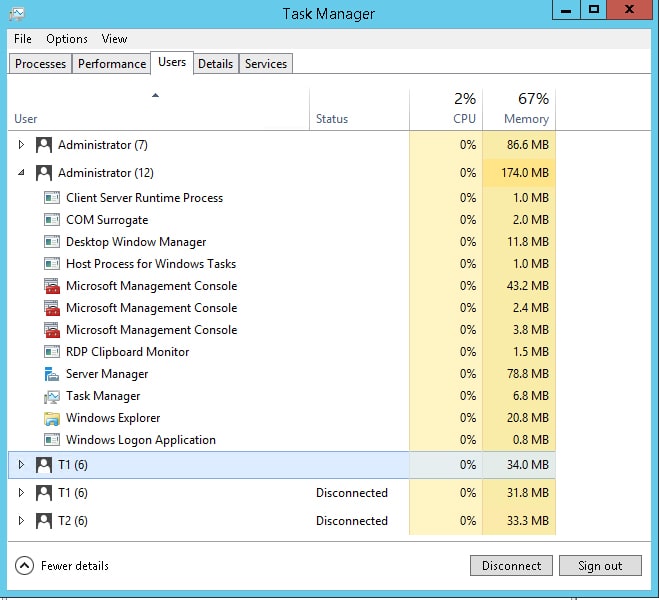Switch to the Services tab
The image size is (659, 600).
pos(266,64)
